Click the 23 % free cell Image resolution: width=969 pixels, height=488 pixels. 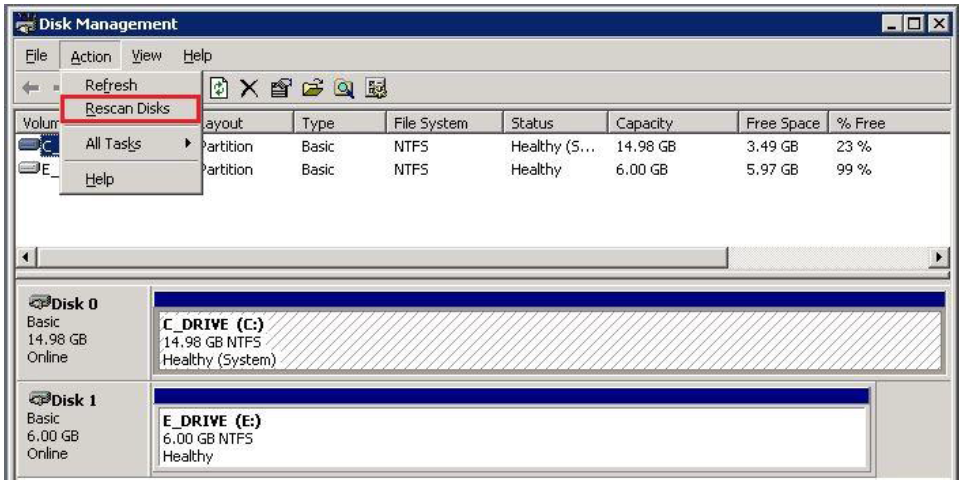tap(853, 146)
